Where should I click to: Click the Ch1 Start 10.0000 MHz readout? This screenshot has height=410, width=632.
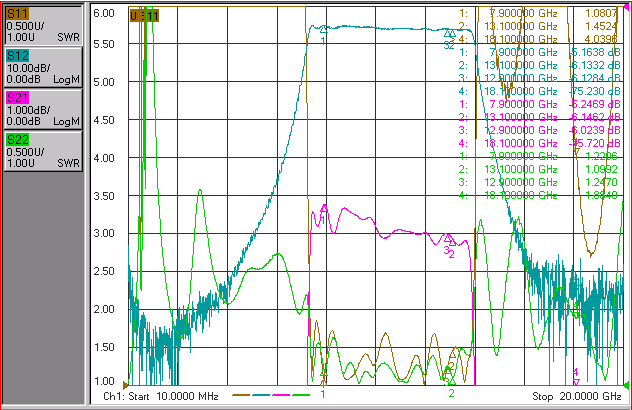click(x=161, y=396)
